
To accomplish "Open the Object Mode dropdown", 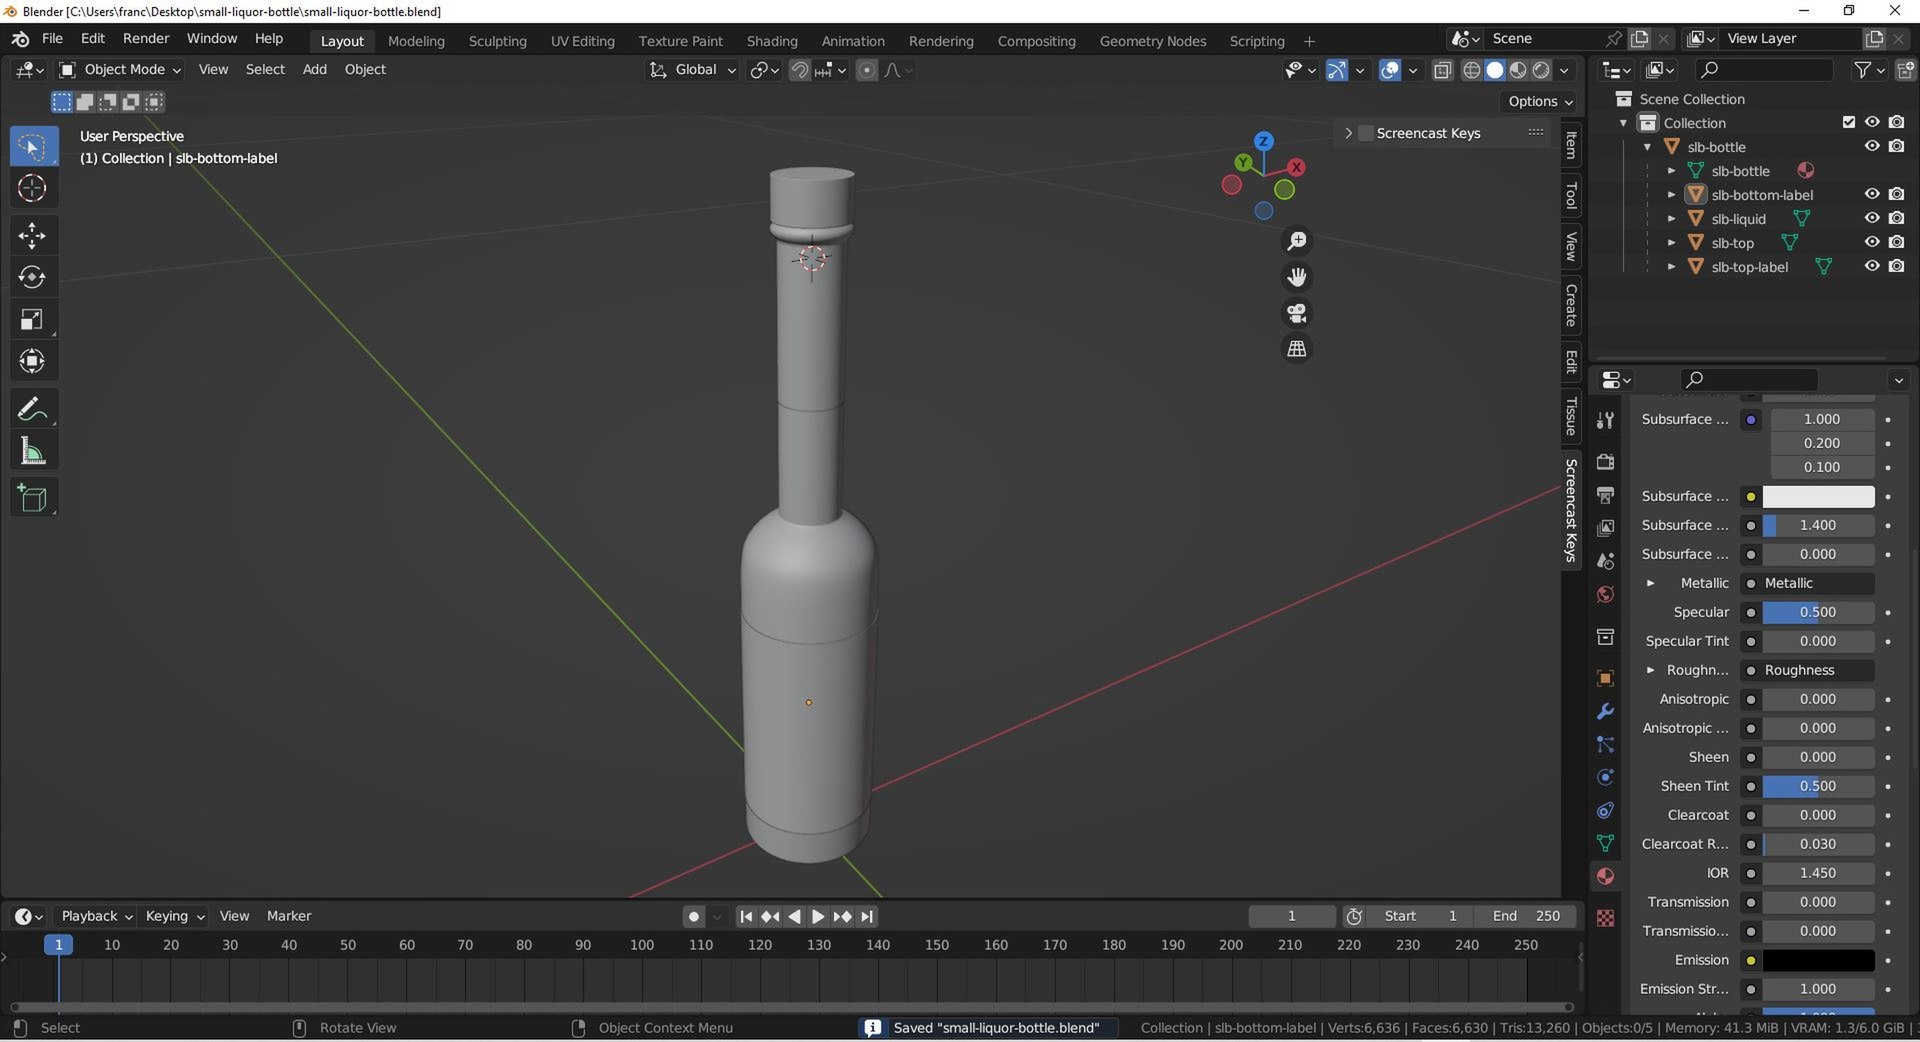I will click(119, 69).
